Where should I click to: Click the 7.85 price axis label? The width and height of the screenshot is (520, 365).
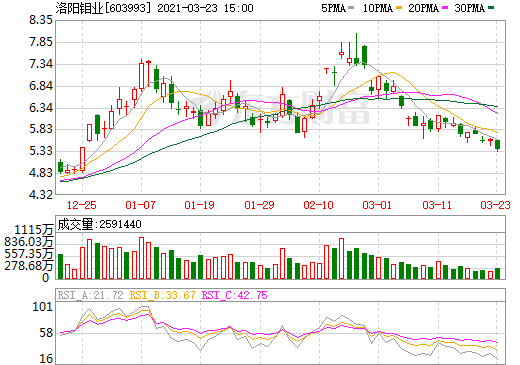(x=41, y=42)
